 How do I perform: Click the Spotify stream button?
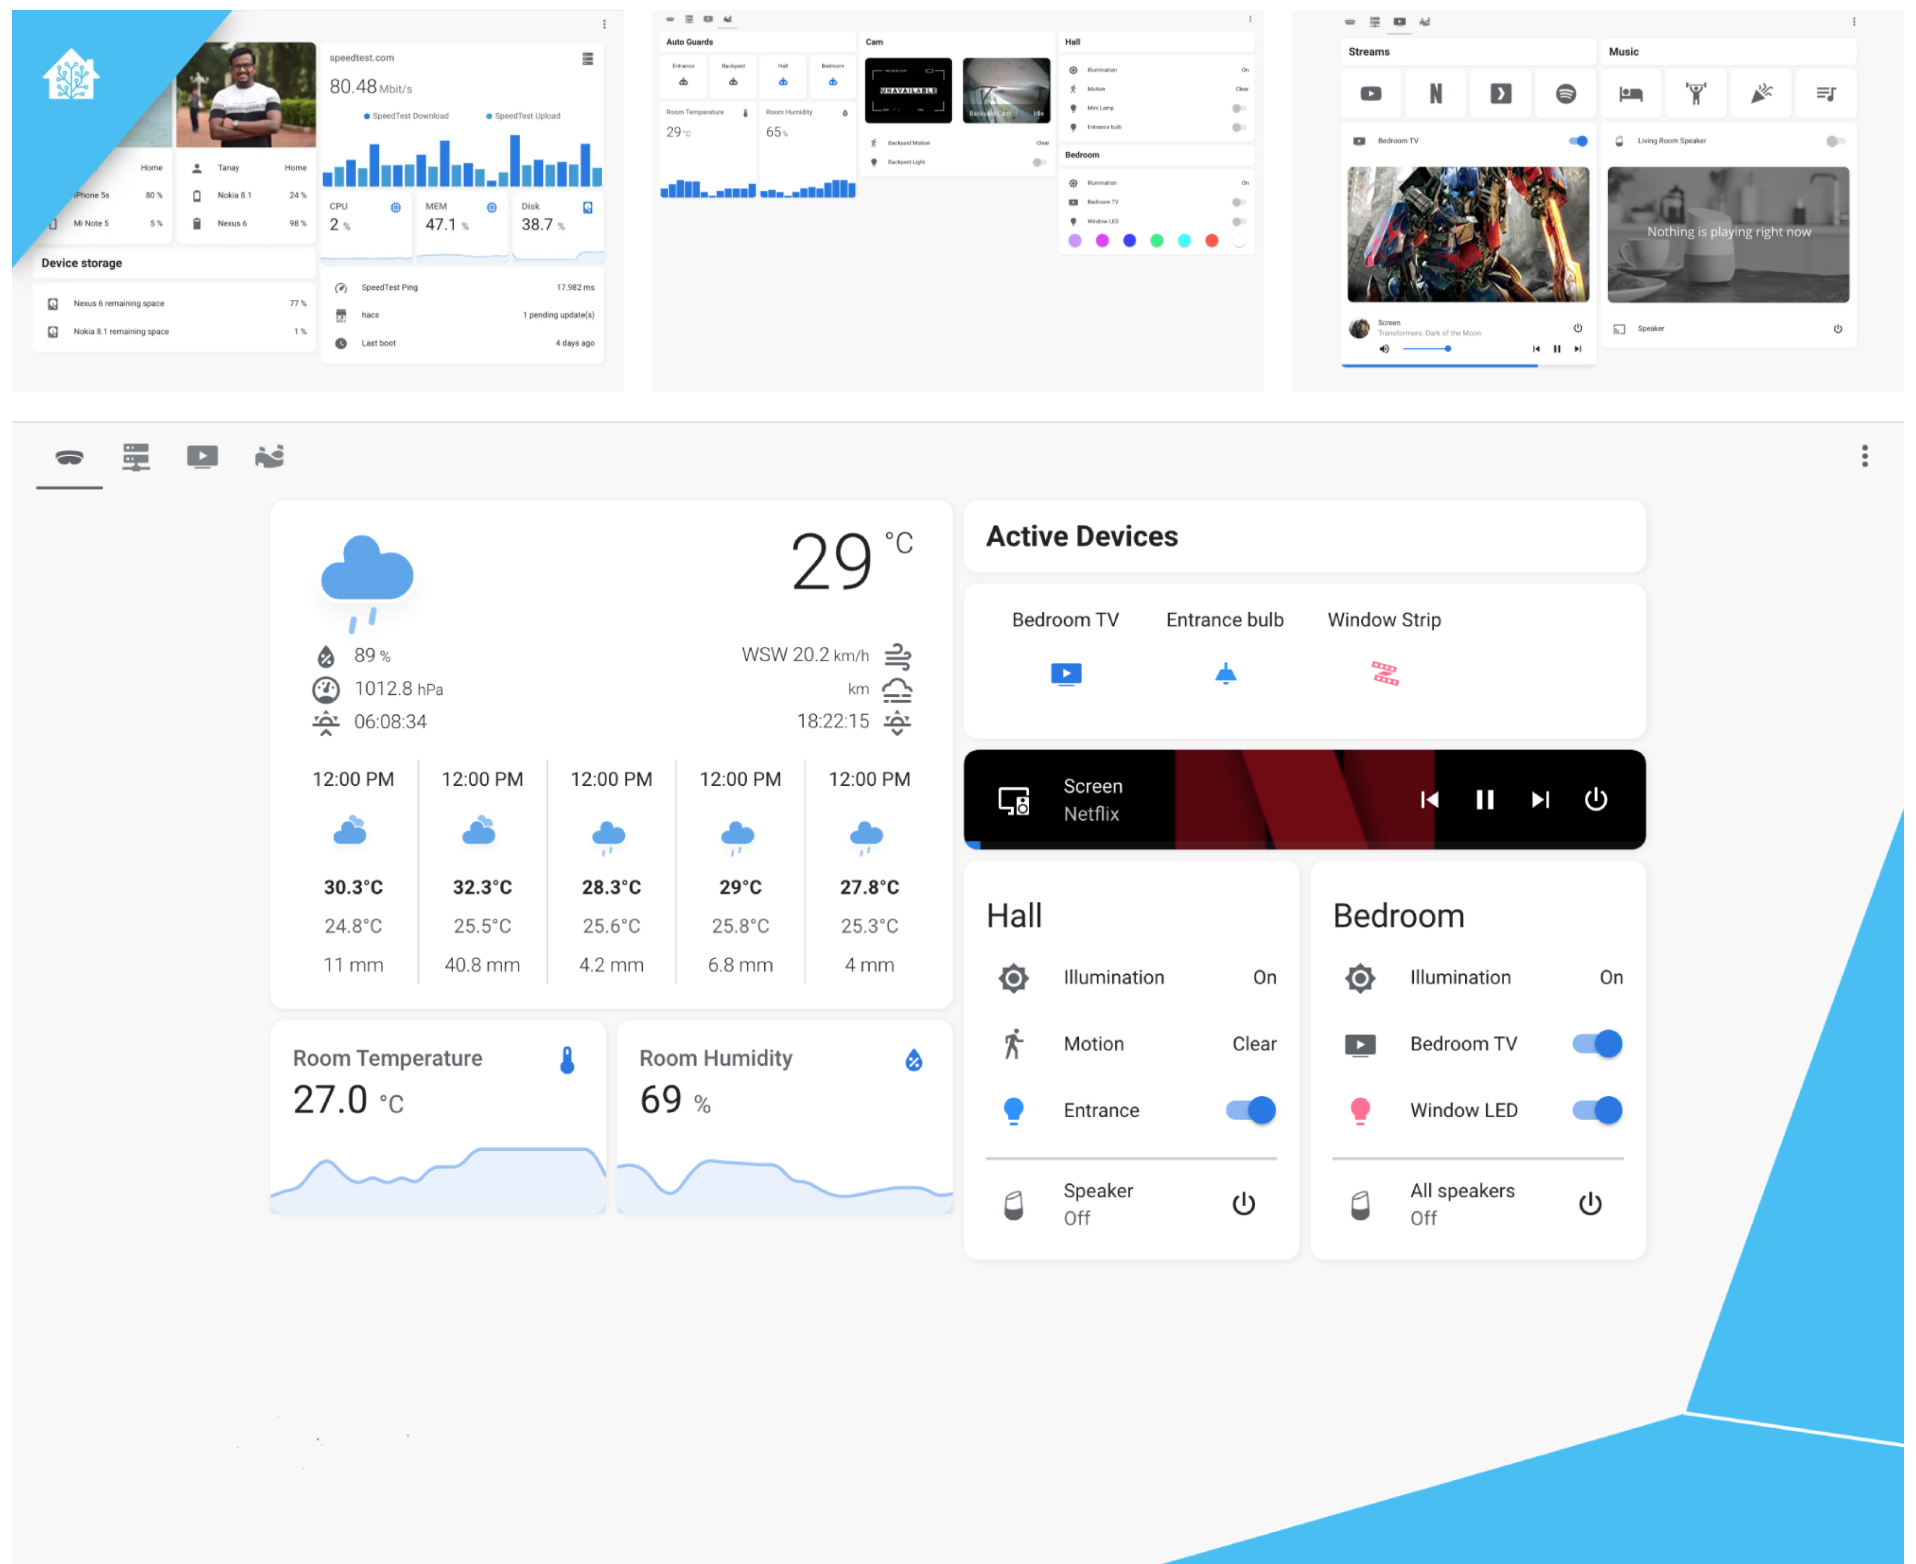coord(1566,94)
